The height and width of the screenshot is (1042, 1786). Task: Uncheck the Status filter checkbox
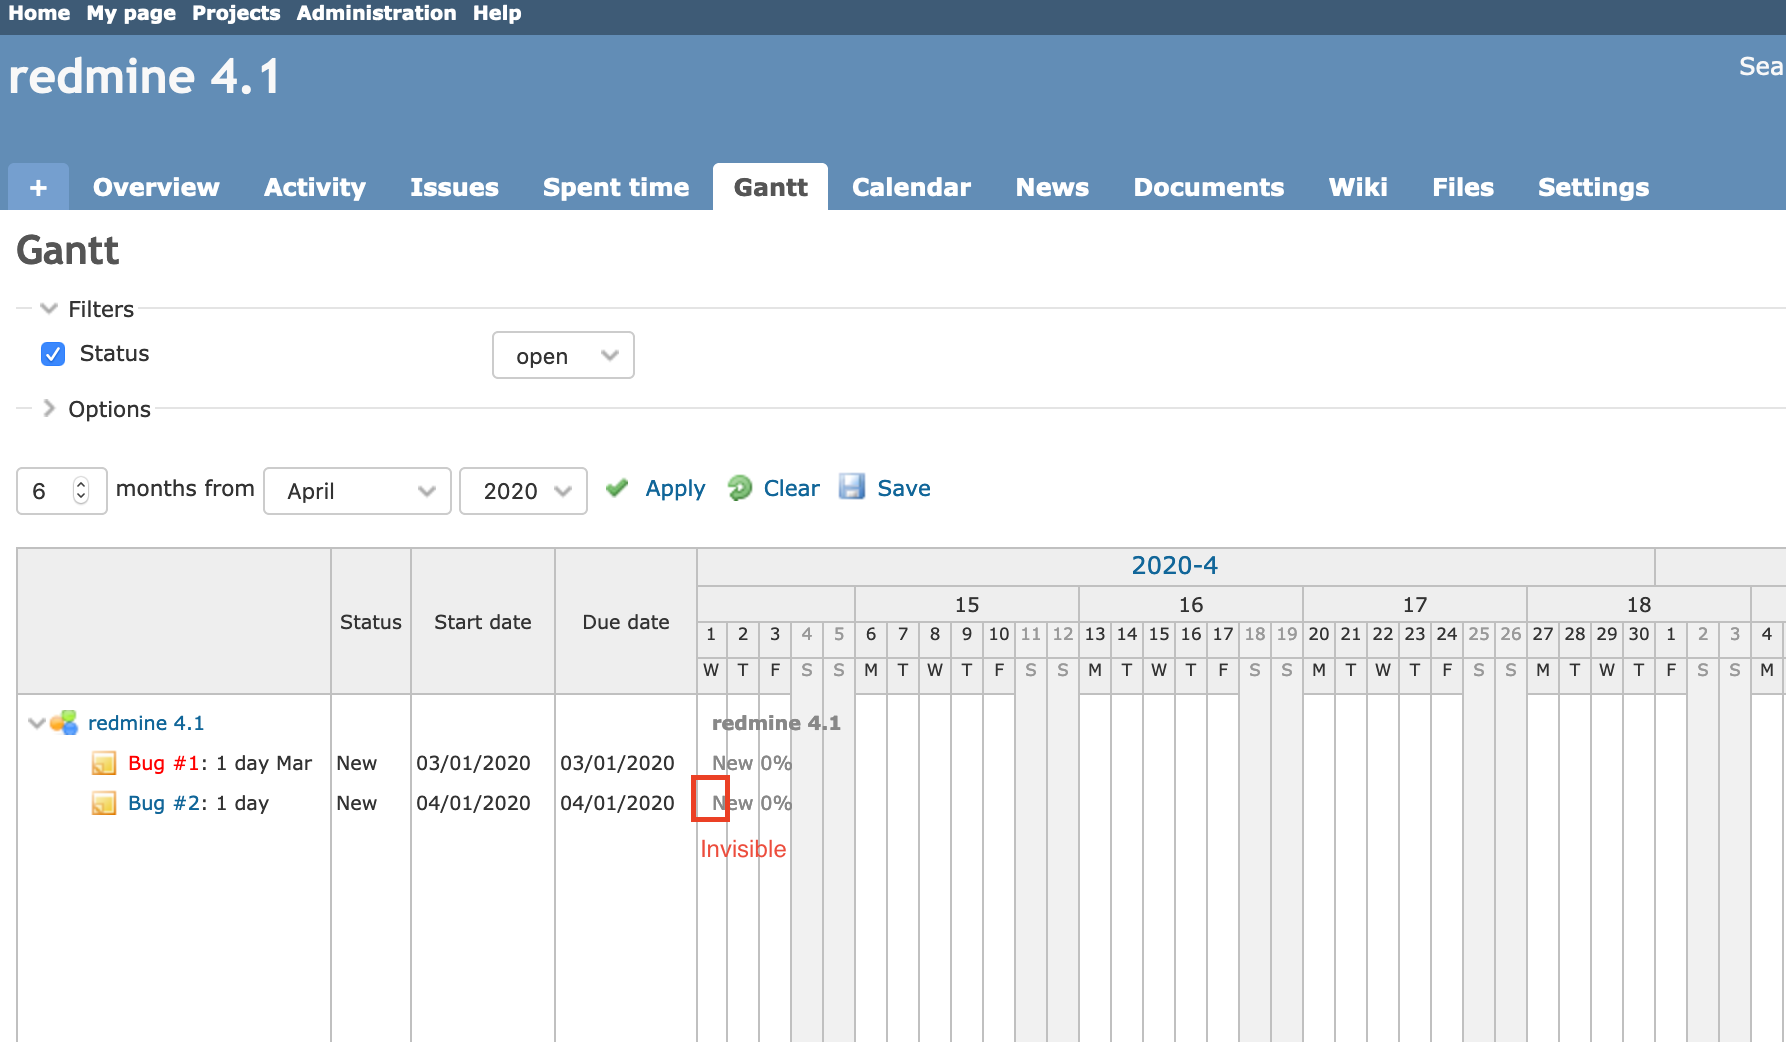point(53,353)
